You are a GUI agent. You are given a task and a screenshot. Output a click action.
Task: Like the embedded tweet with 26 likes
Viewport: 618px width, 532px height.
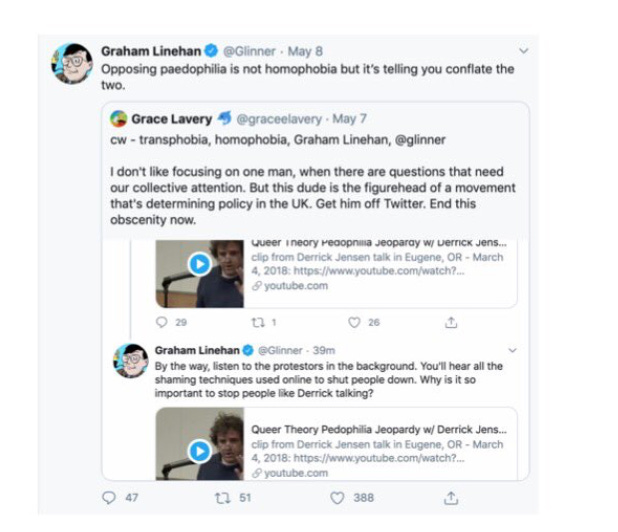pyautogui.click(x=354, y=322)
